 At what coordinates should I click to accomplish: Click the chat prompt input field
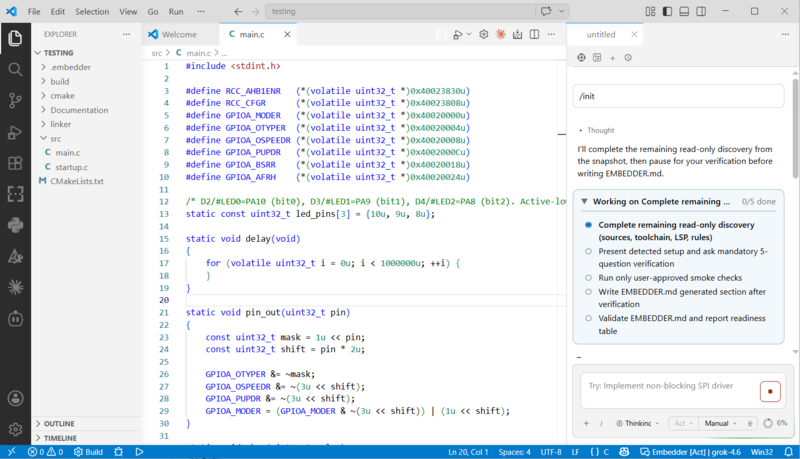click(668, 386)
